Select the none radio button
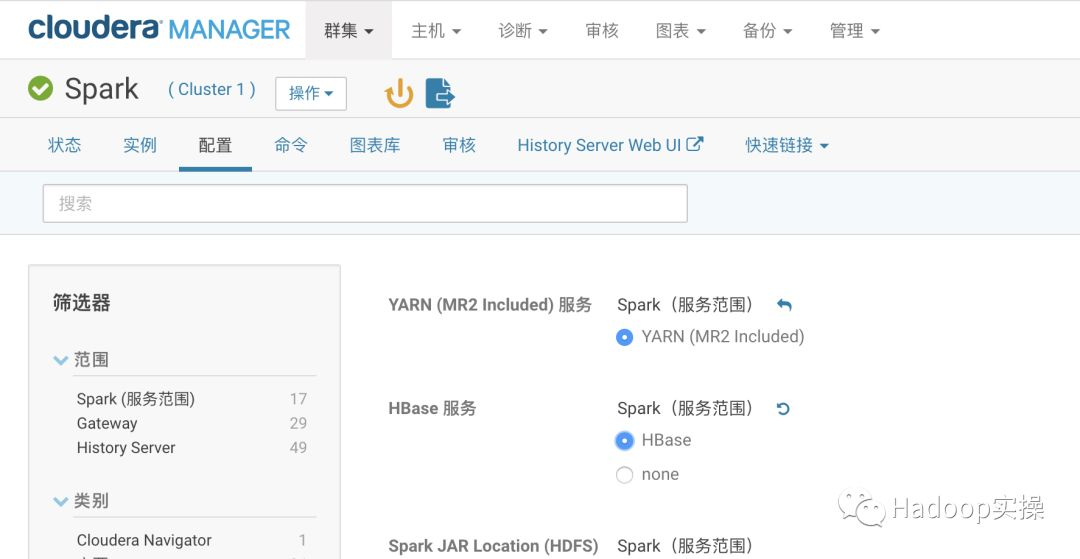This screenshot has height=559, width=1080. (x=625, y=475)
